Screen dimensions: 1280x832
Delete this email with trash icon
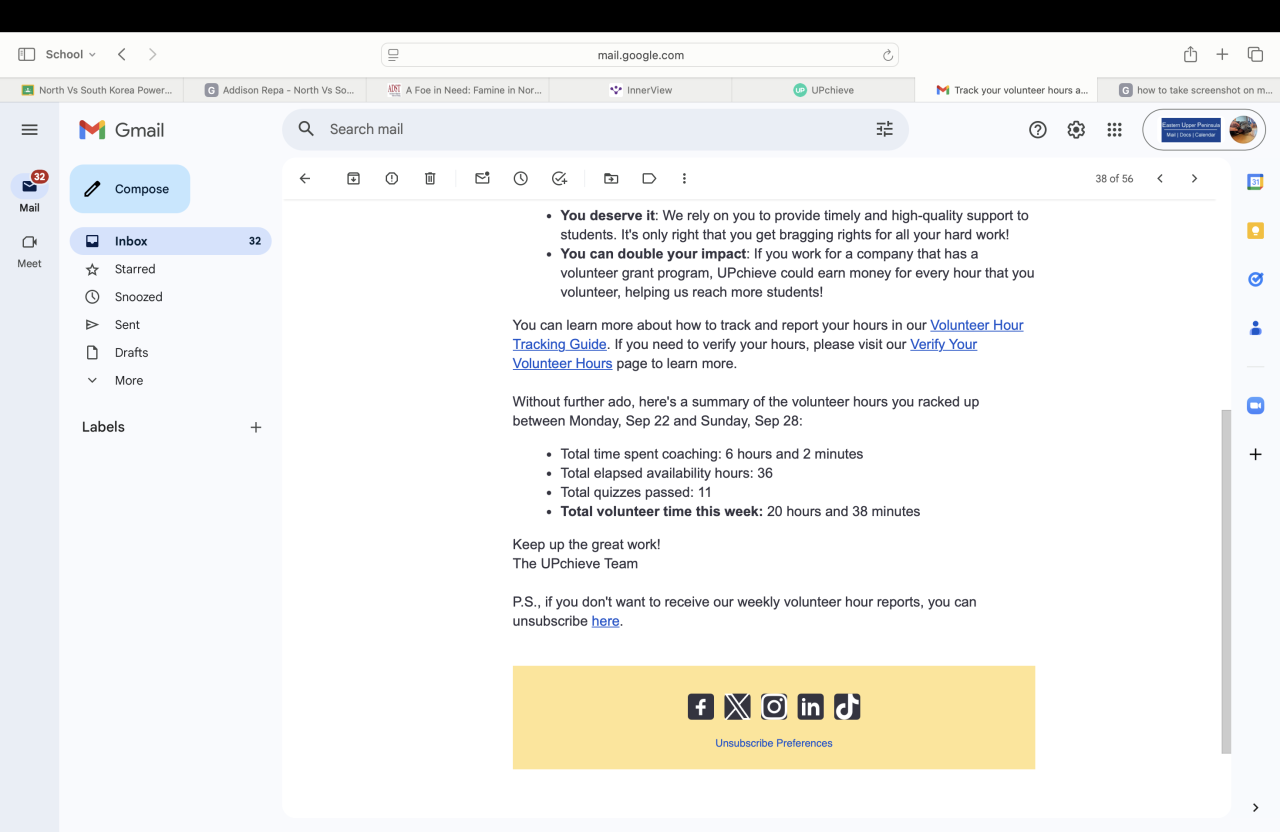point(430,179)
